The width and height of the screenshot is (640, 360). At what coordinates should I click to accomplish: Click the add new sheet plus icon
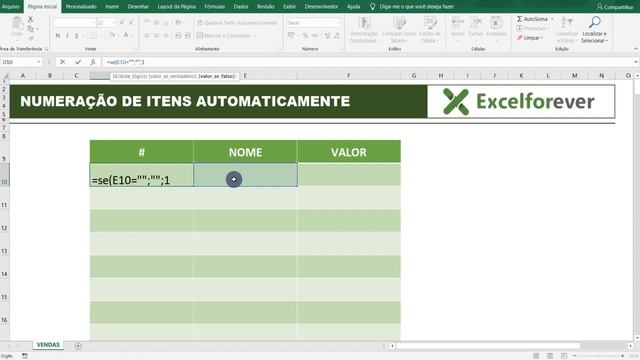78,346
